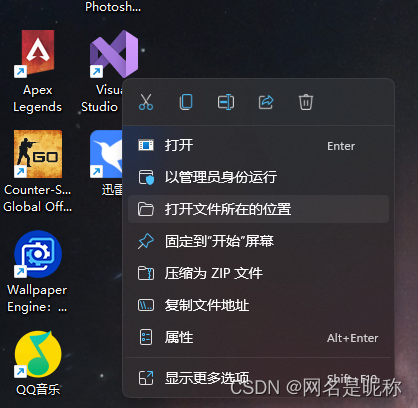The width and height of the screenshot is (418, 408).
Task: Select 压缩为 ZIP 文件 entry
Action: coord(258,273)
